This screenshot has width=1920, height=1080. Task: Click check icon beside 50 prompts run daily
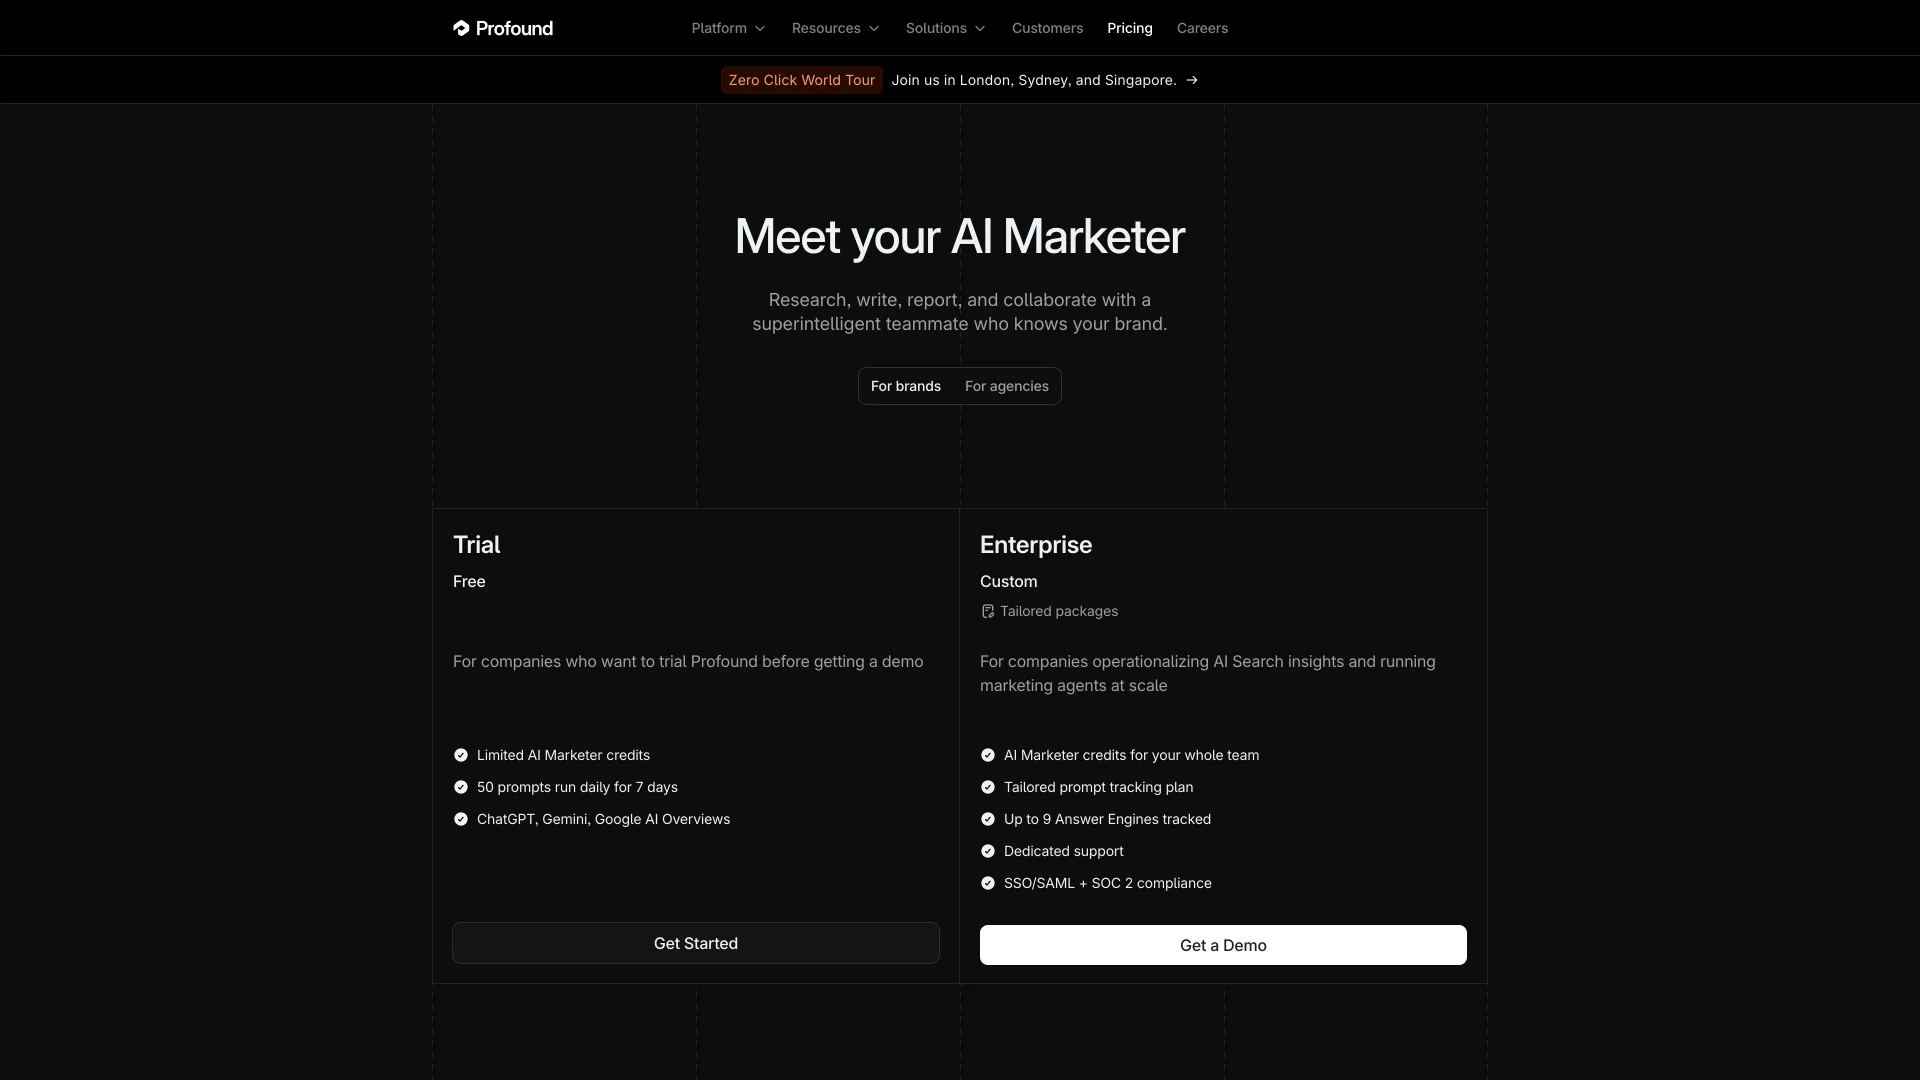tap(461, 787)
